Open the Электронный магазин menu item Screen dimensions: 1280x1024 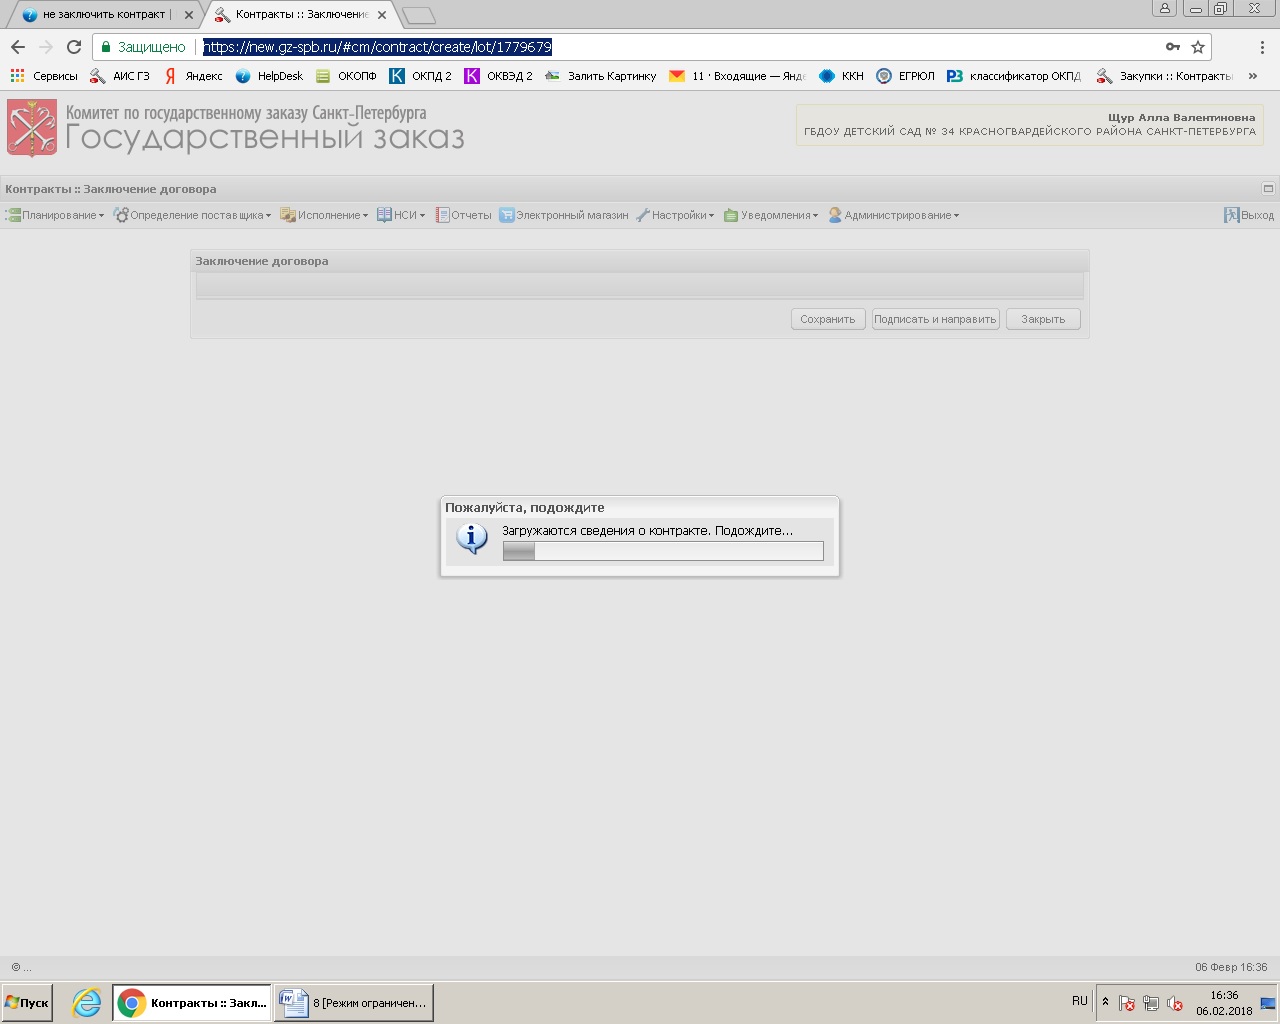pos(564,215)
